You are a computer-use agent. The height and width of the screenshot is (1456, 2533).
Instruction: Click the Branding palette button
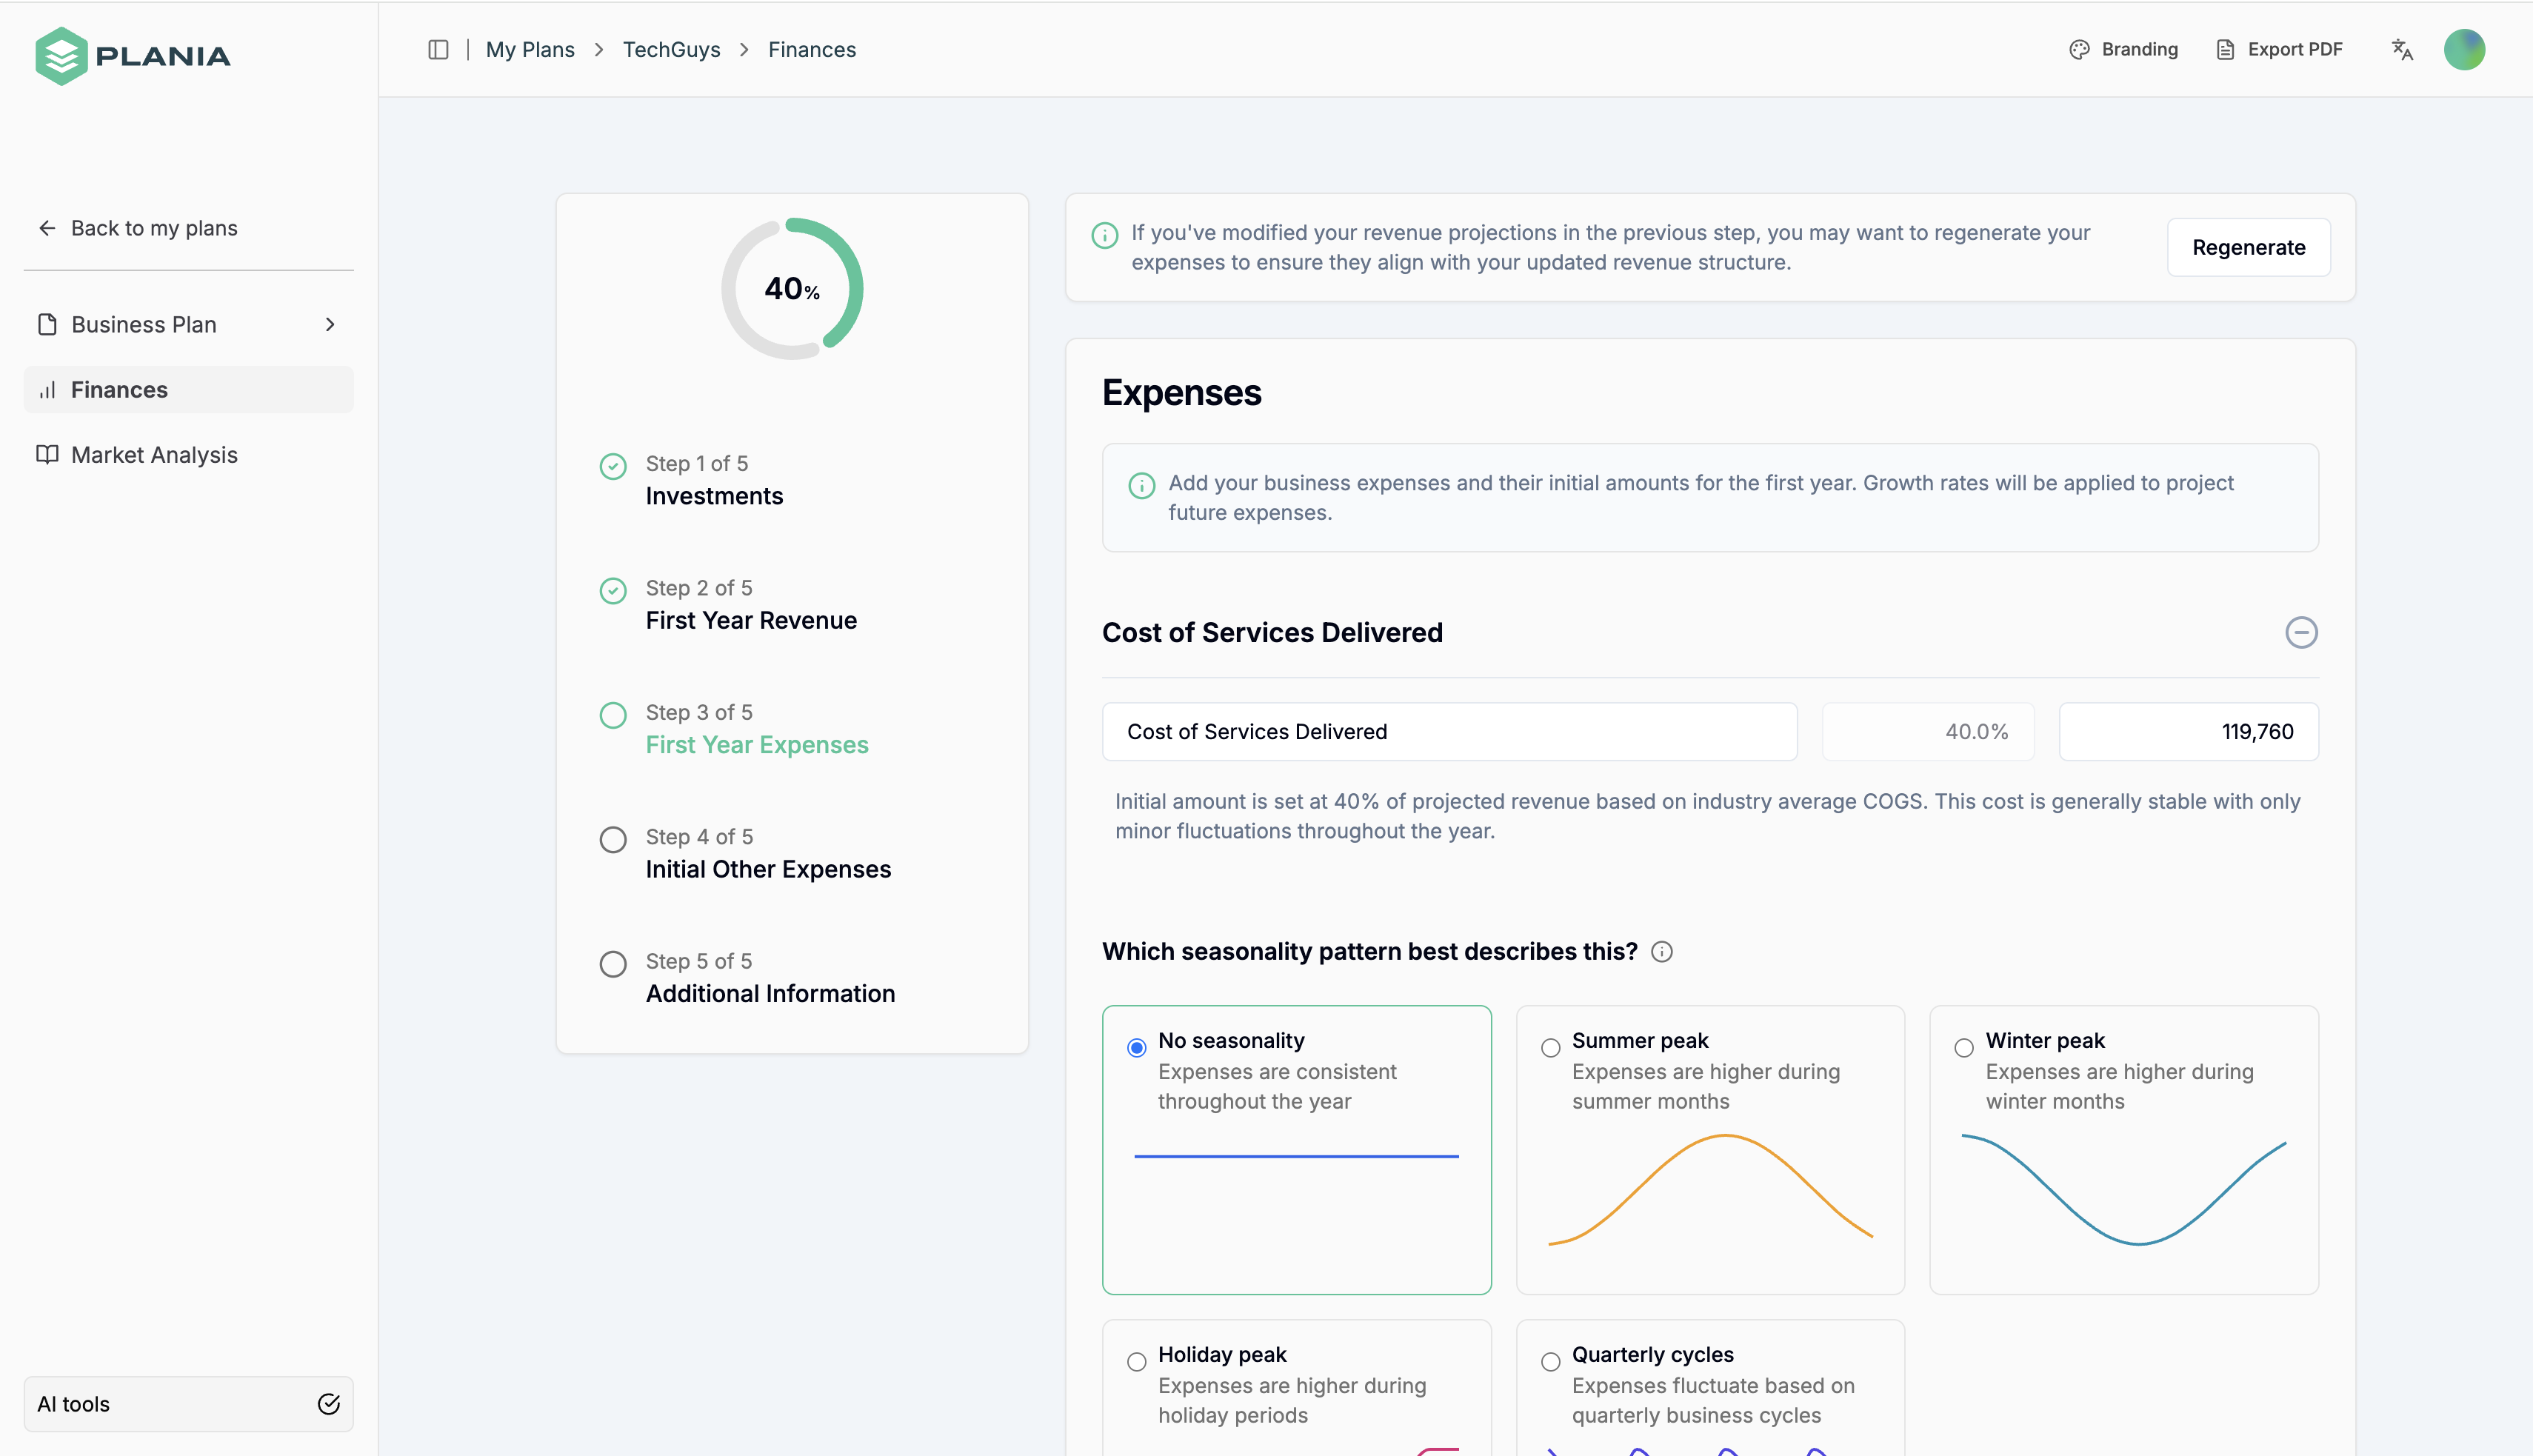click(2123, 49)
